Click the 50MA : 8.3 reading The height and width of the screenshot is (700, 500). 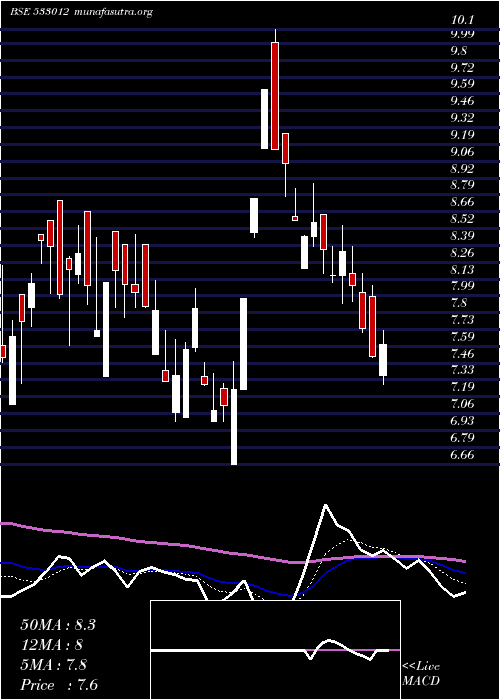point(58,625)
